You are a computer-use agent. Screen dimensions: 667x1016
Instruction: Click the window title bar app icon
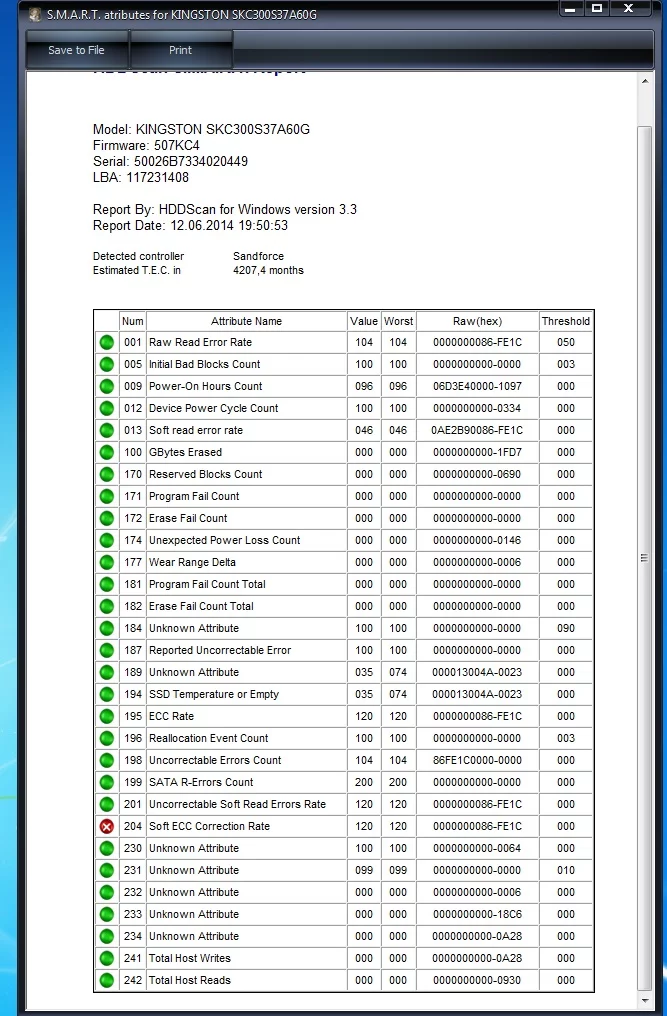(35, 14)
